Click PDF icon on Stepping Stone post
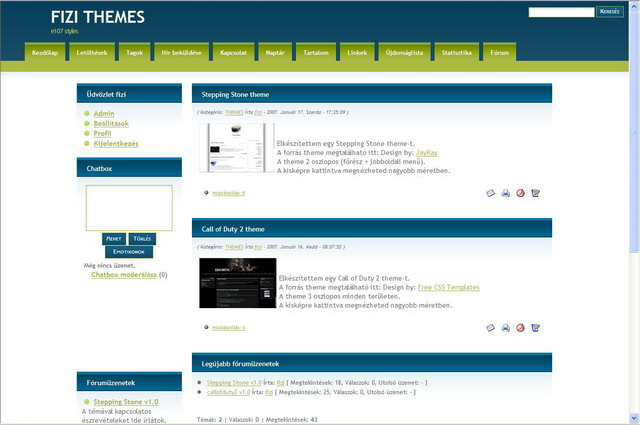The image size is (640, 425). [520, 193]
